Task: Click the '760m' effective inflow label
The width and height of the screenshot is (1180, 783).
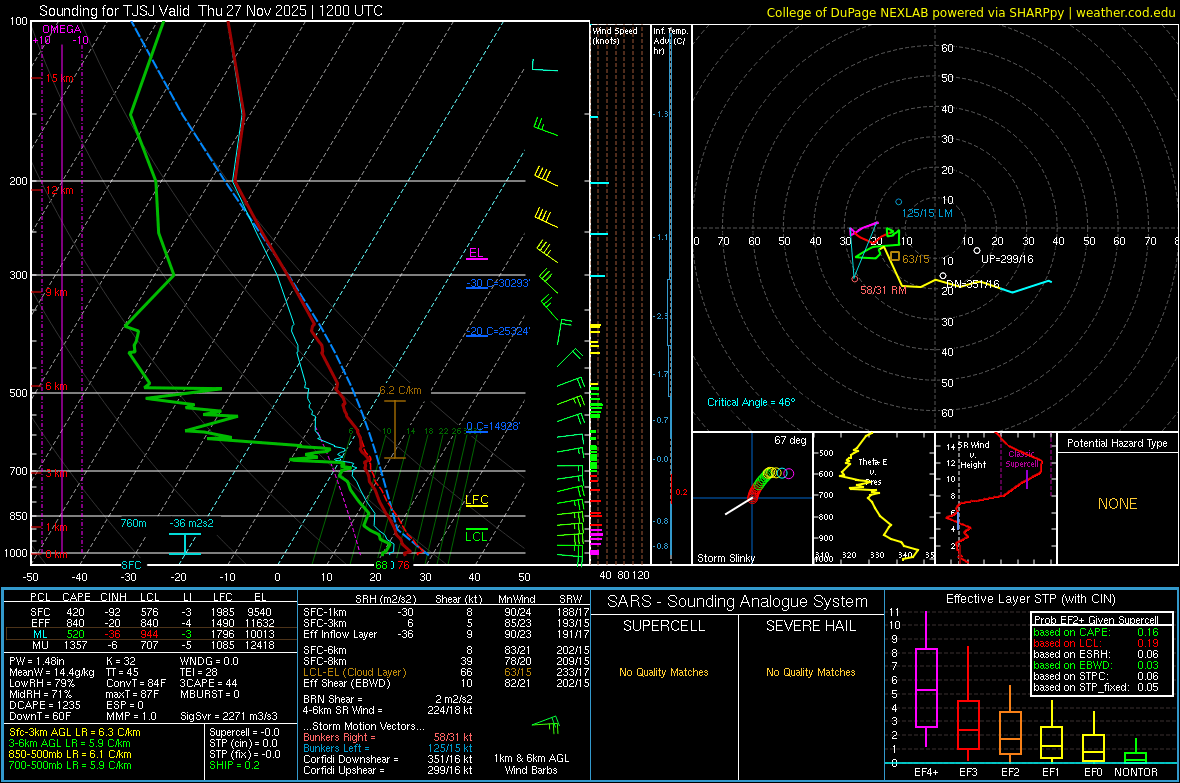Action: (133, 523)
